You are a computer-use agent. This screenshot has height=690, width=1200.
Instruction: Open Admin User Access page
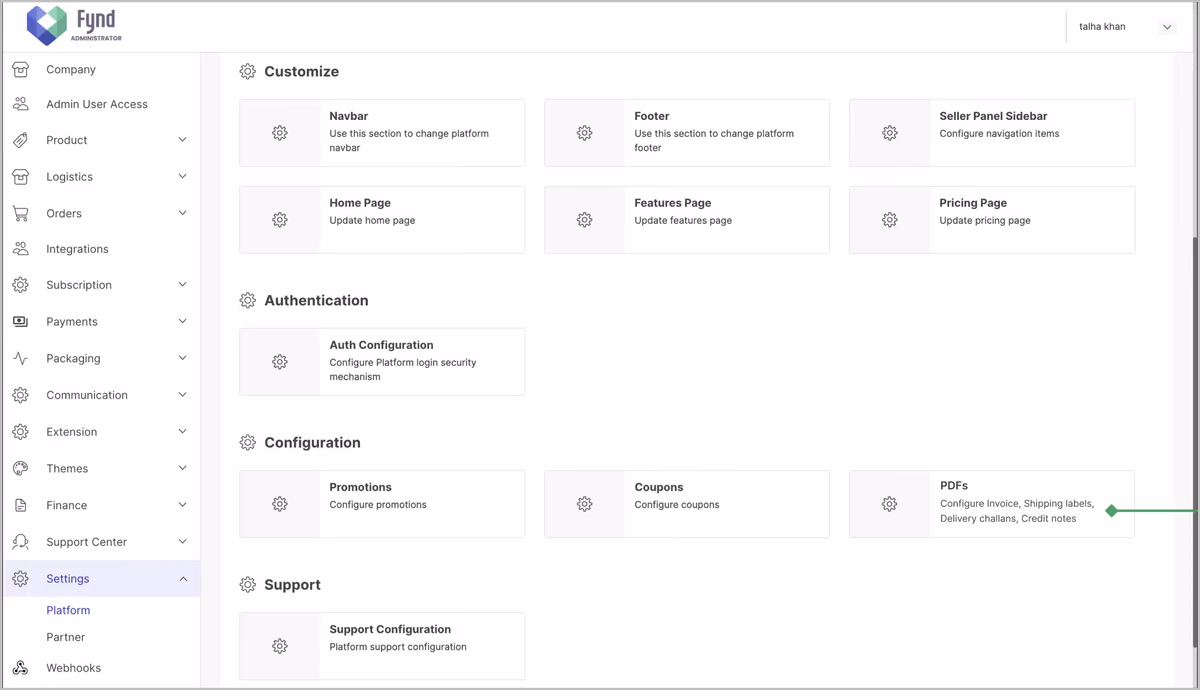click(x=97, y=104)
